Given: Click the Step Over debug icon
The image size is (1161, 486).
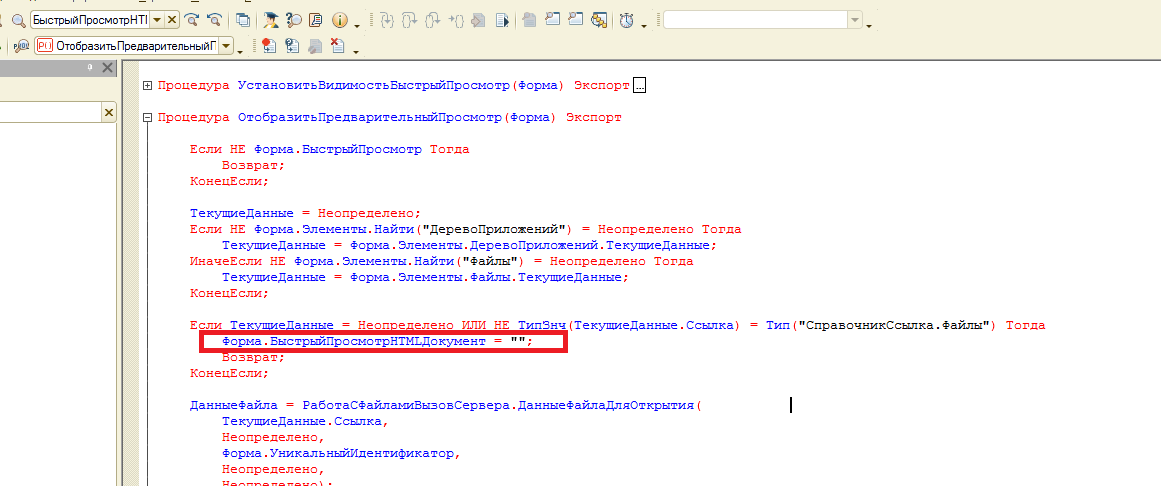Looking at the screenshot, I should click(410, 20).
